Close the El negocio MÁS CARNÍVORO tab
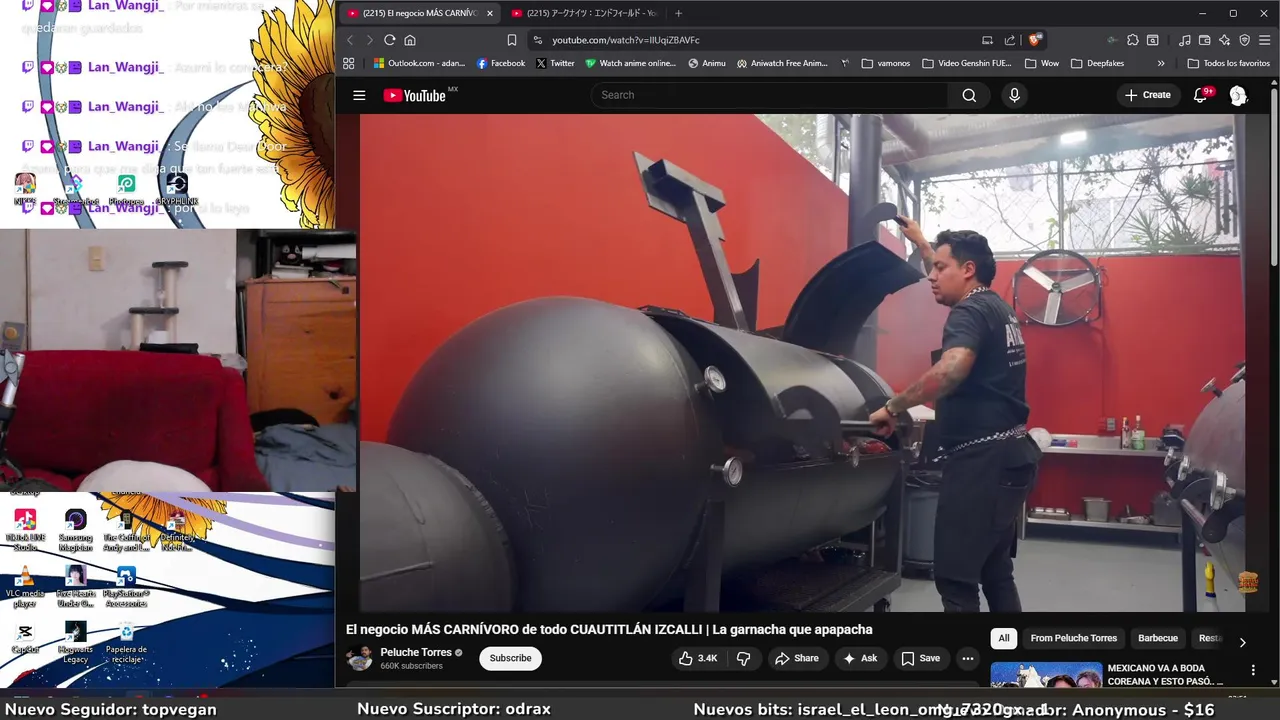 490,13
